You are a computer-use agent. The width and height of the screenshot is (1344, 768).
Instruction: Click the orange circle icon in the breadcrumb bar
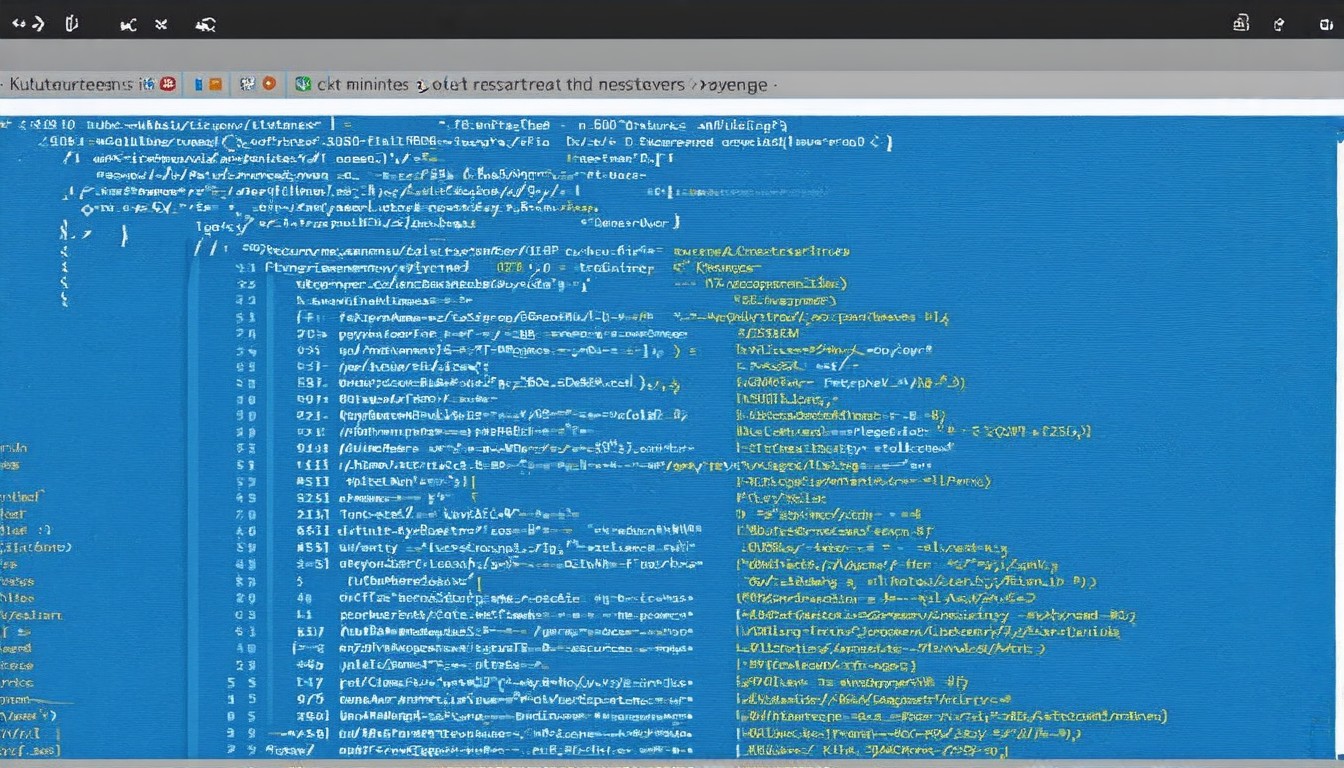coord(269,85)
